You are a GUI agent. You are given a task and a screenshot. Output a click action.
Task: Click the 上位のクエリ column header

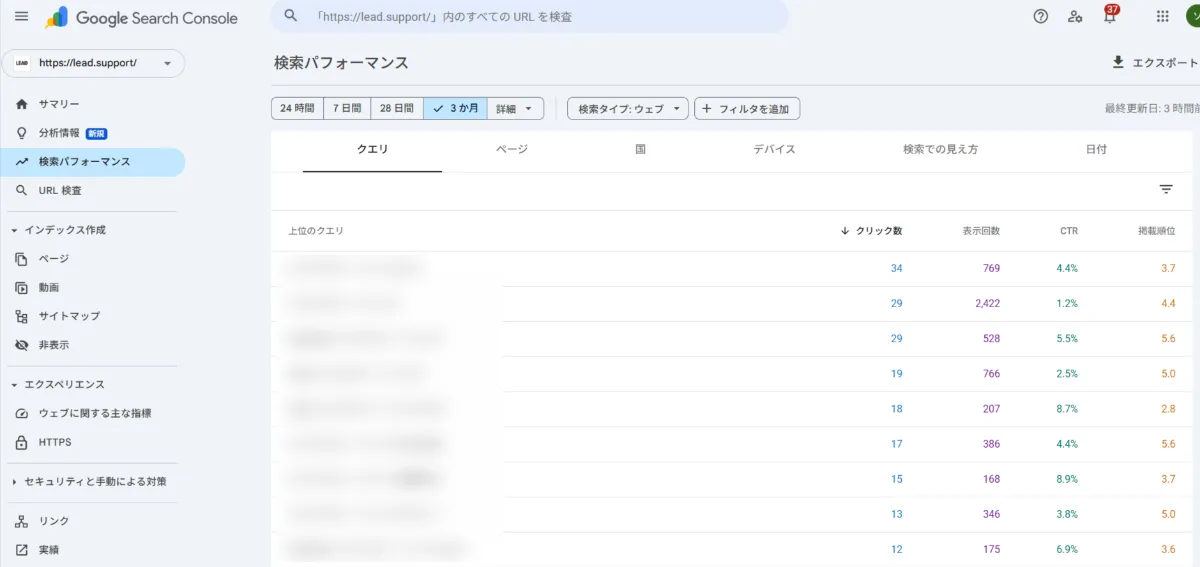(316, 231)
